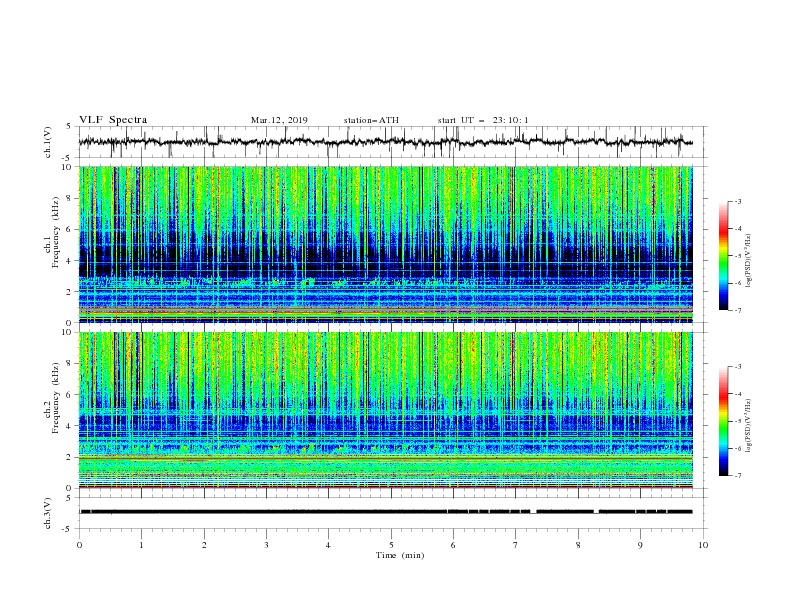Screen dimensions: 792x612
Task: Click the "-4" value on ch.2 colorbar
Action: coord(738,394)
